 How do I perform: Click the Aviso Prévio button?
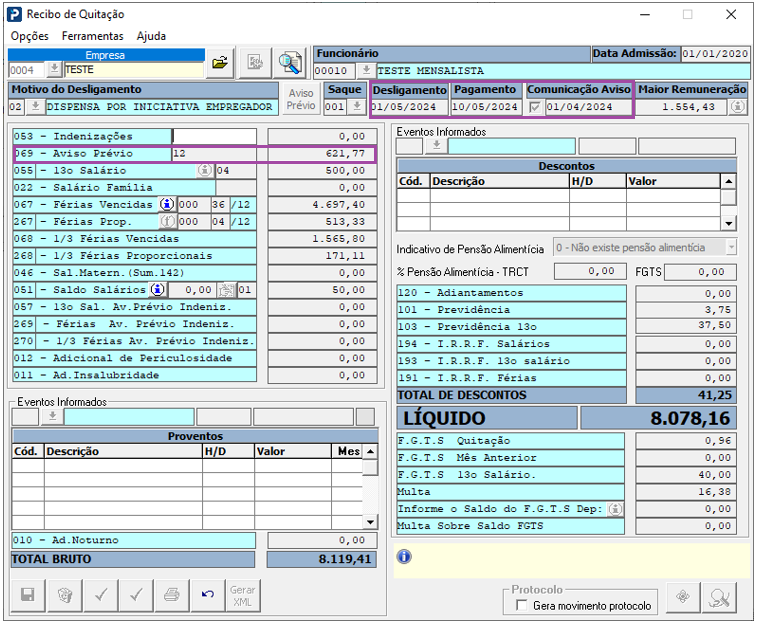point(301,99)
